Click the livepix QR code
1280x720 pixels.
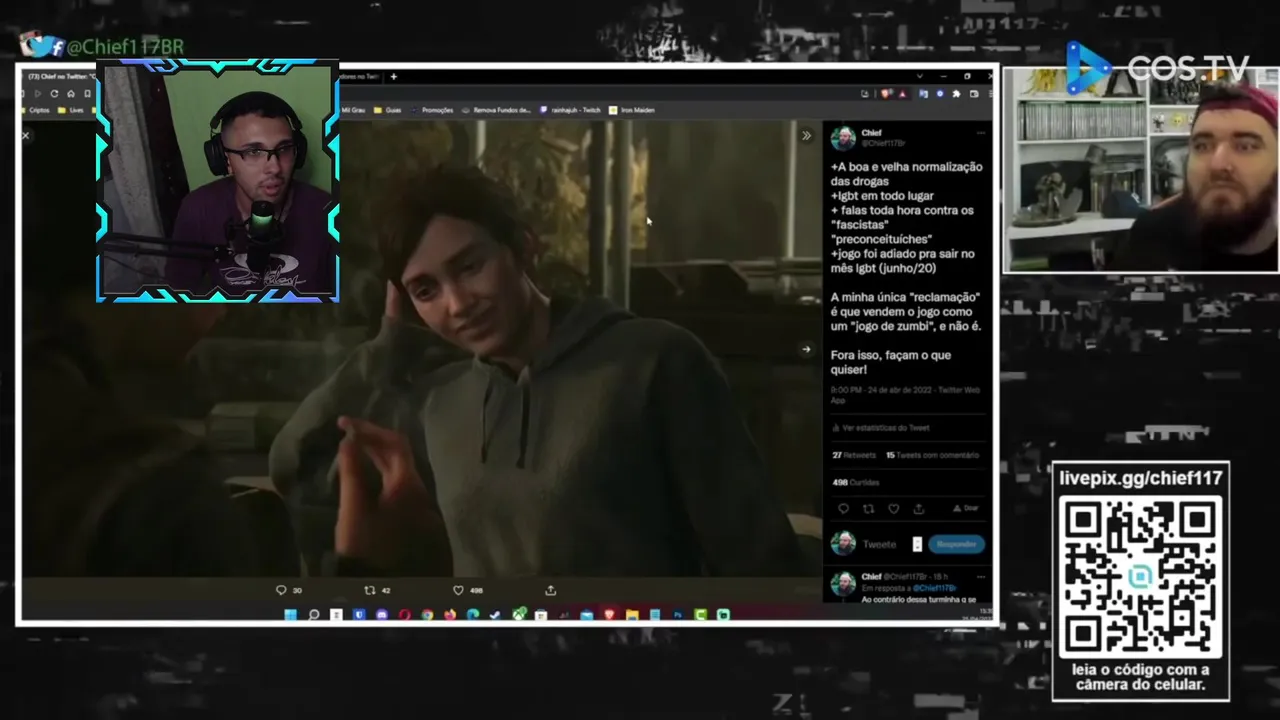(1140, 577)
